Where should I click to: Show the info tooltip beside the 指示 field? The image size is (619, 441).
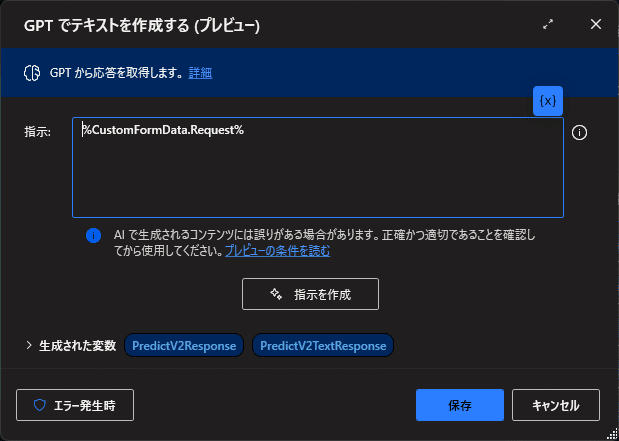(579, 133)
